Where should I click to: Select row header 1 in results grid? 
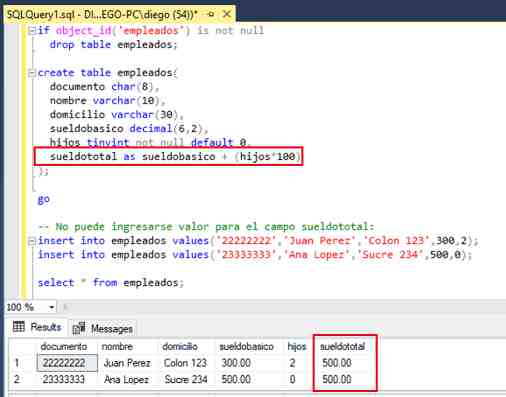(x=17, y=363)
